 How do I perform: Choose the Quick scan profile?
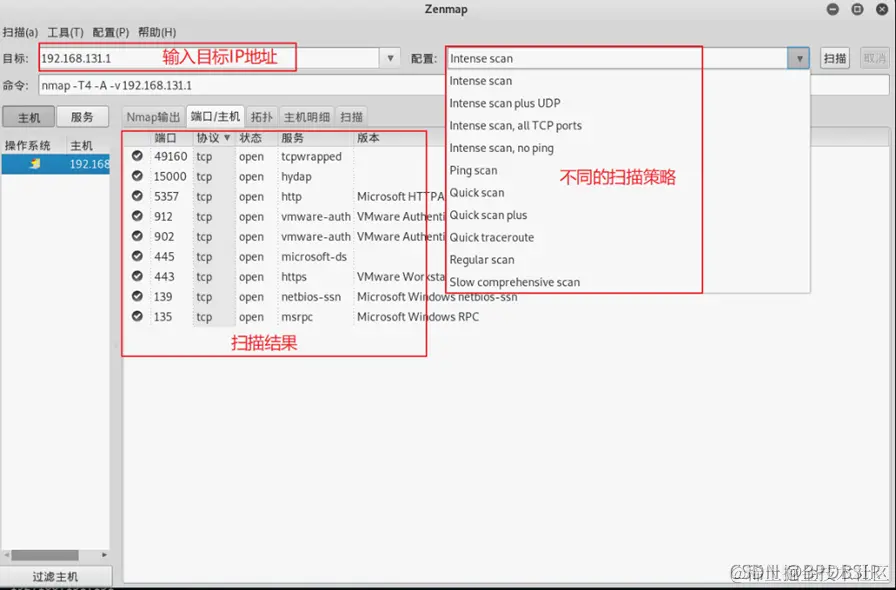[x=477, y=193]
